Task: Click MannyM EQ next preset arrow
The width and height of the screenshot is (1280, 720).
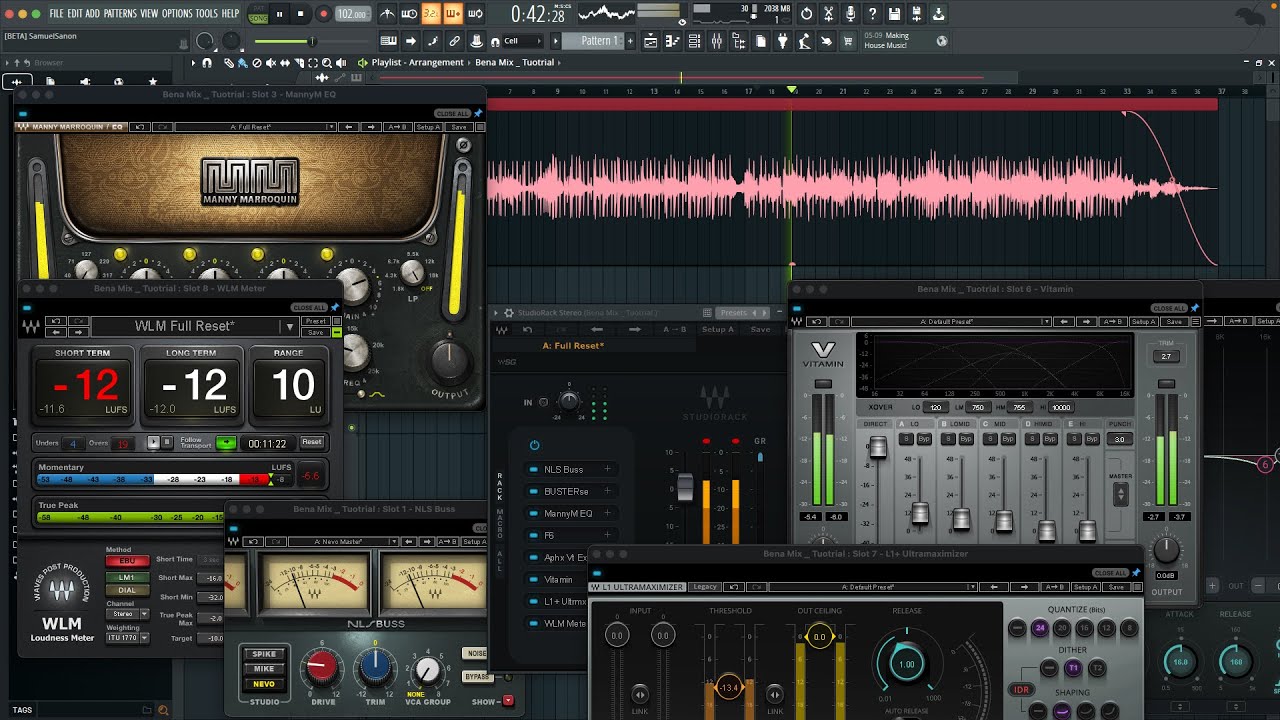Action: pyautogui.click(x=371, y=127)
